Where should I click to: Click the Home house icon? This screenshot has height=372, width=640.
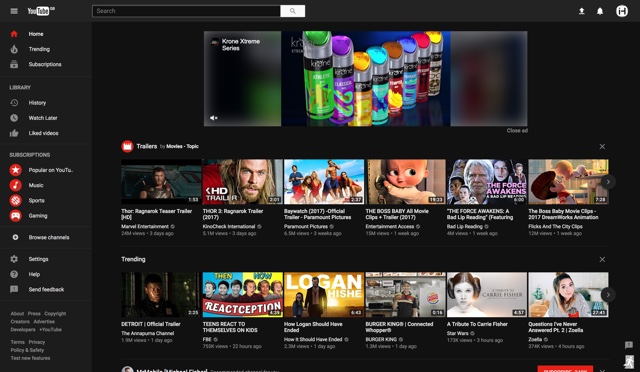(14, 34)
